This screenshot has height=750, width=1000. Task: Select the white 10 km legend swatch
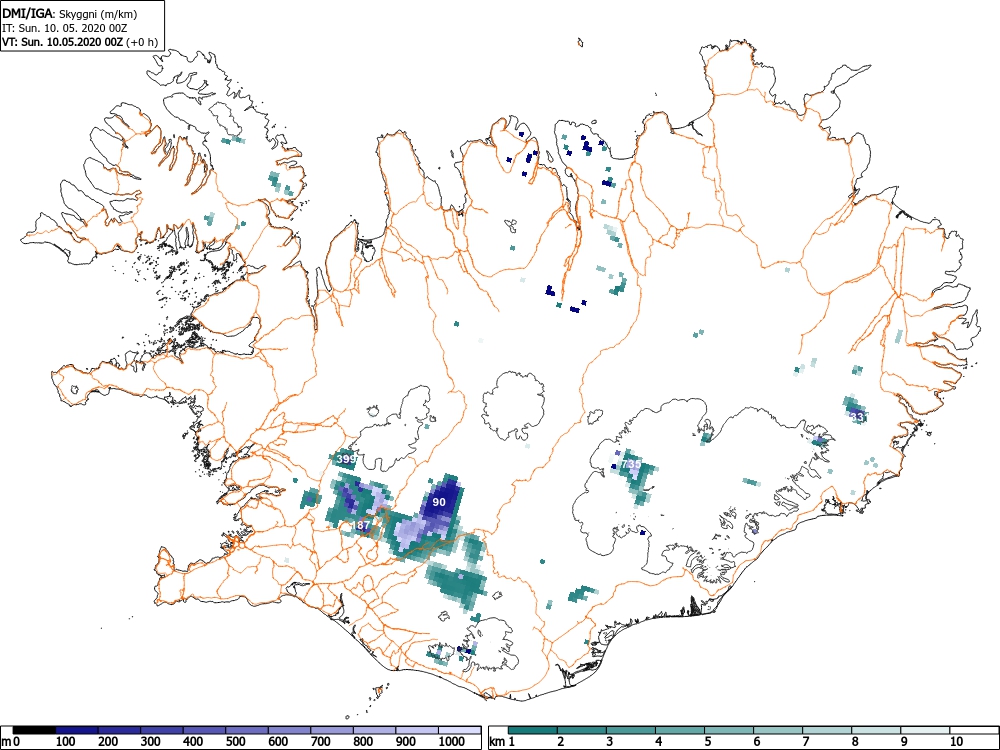tap(974, 730)
